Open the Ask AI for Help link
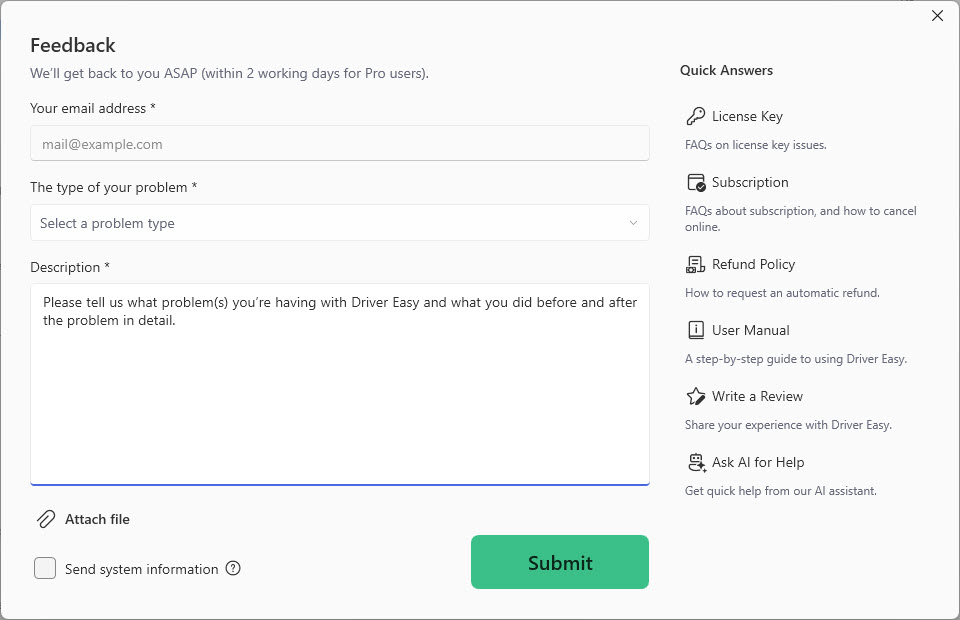960x620 pixels. [x=758, y=462]
